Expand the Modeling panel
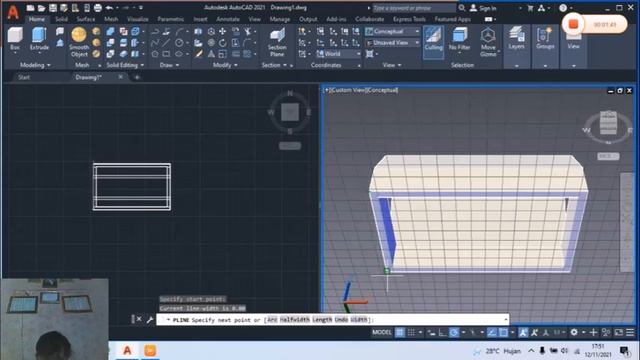 pos(35,65)
